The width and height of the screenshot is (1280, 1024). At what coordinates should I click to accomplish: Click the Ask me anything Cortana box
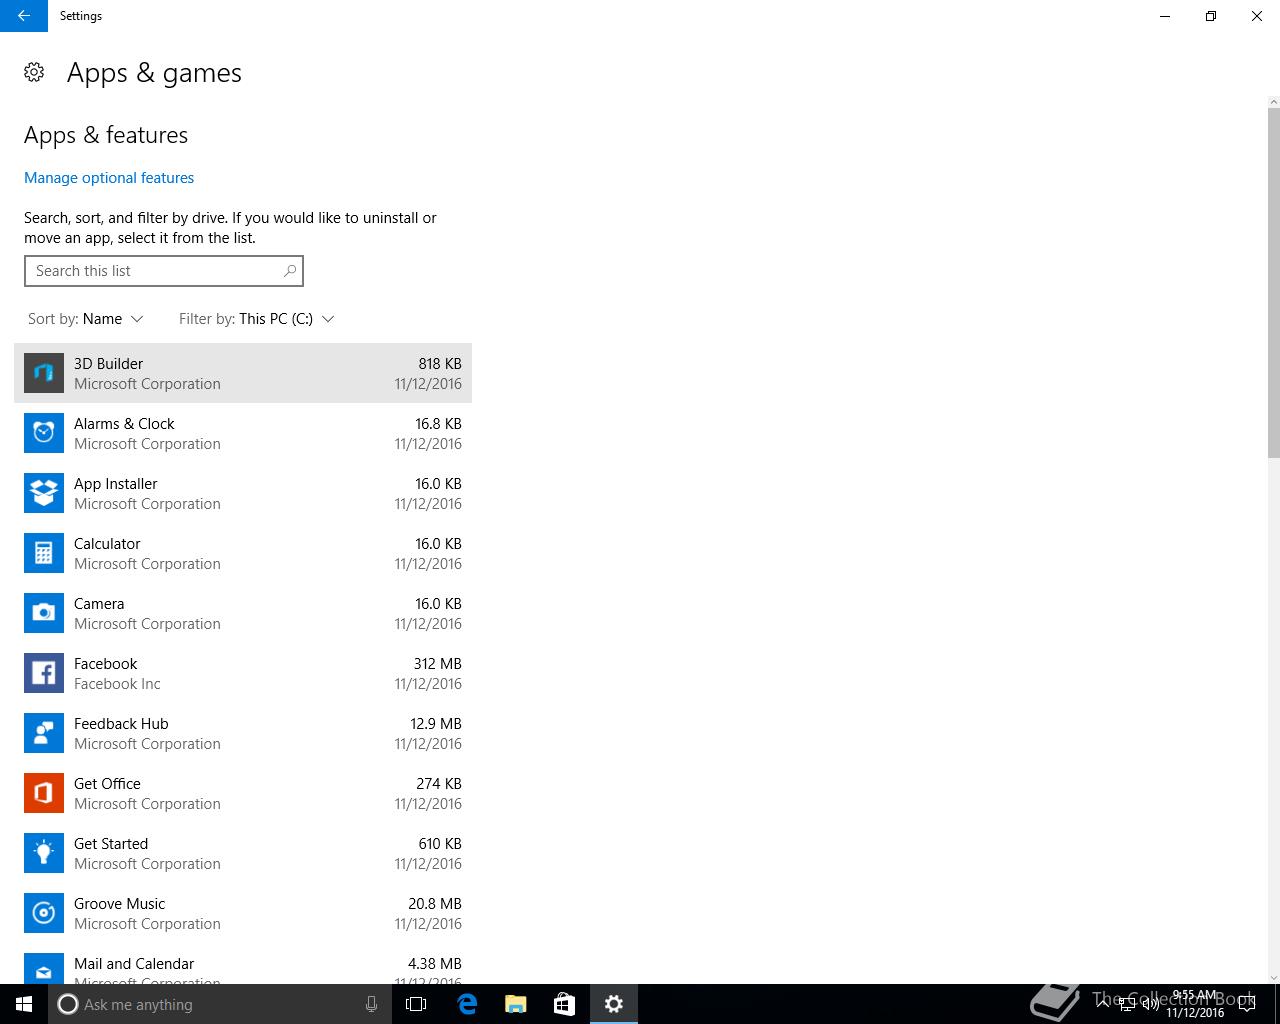pyautogui.click(x=220, y=1004)
